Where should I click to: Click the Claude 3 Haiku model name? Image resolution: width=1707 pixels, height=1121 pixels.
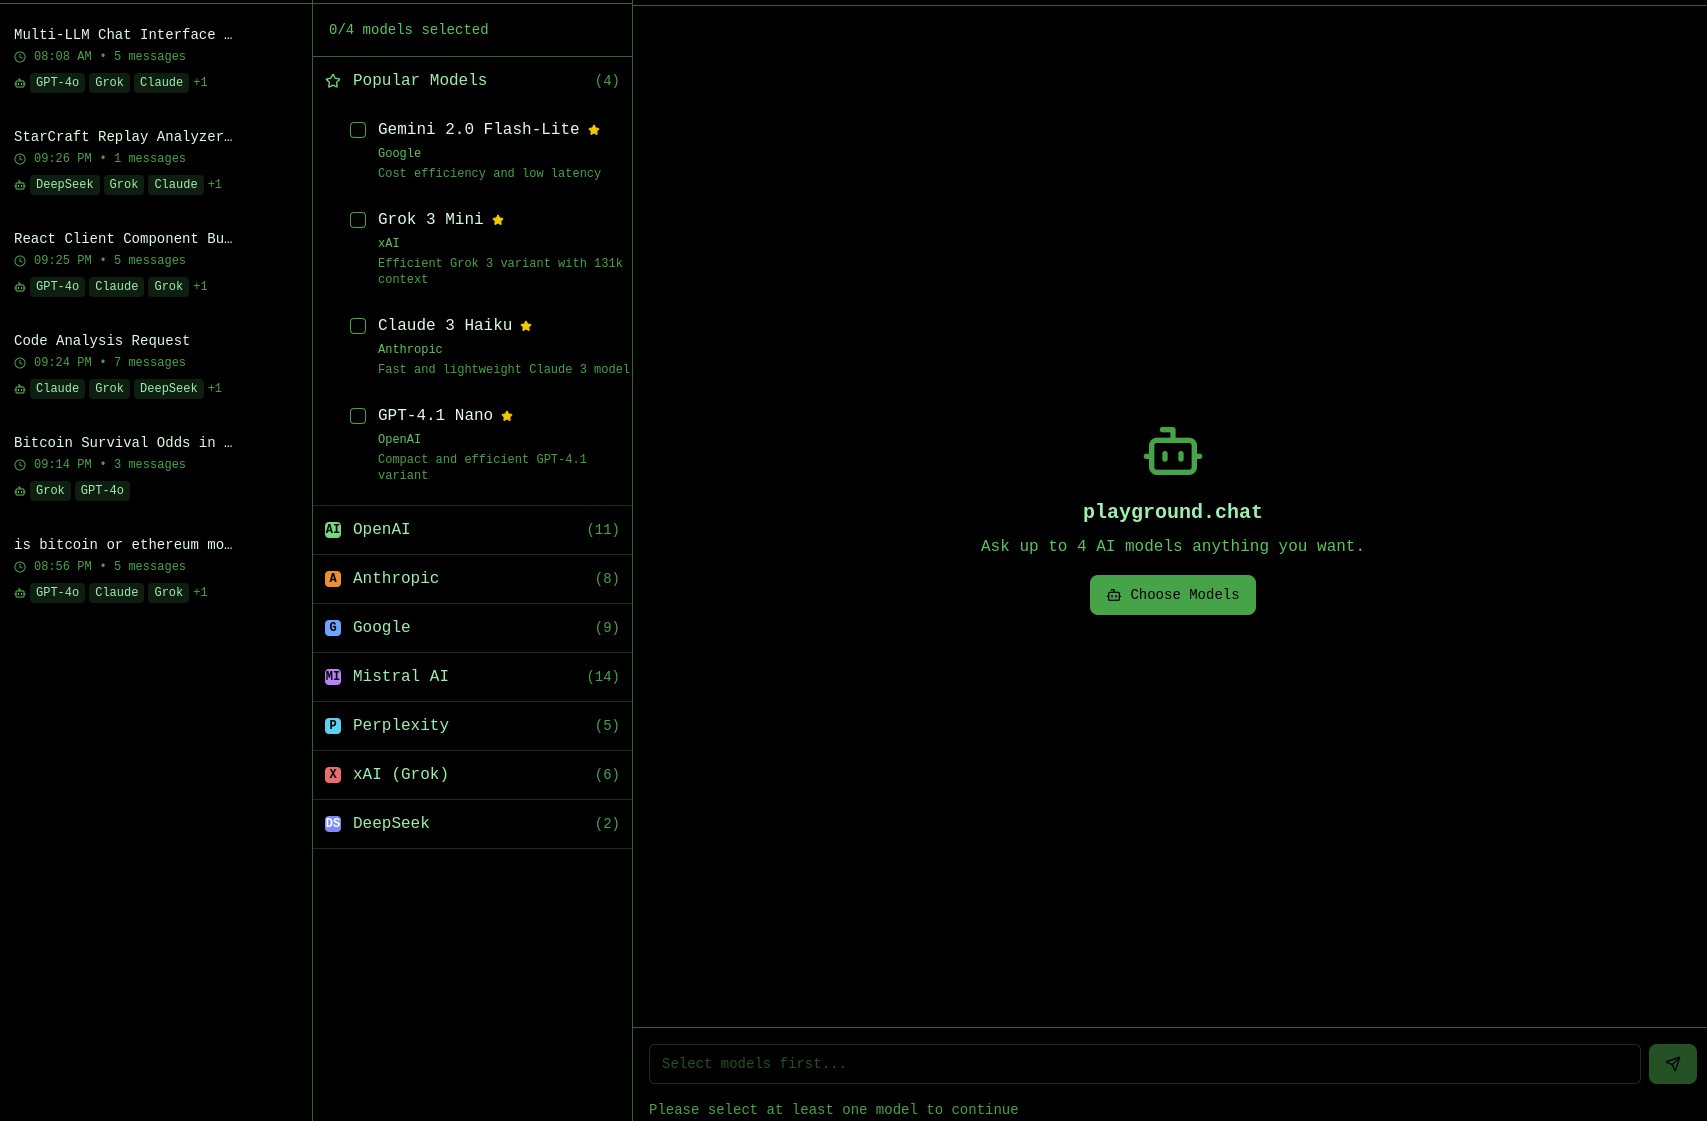click(x=445, y=326)
